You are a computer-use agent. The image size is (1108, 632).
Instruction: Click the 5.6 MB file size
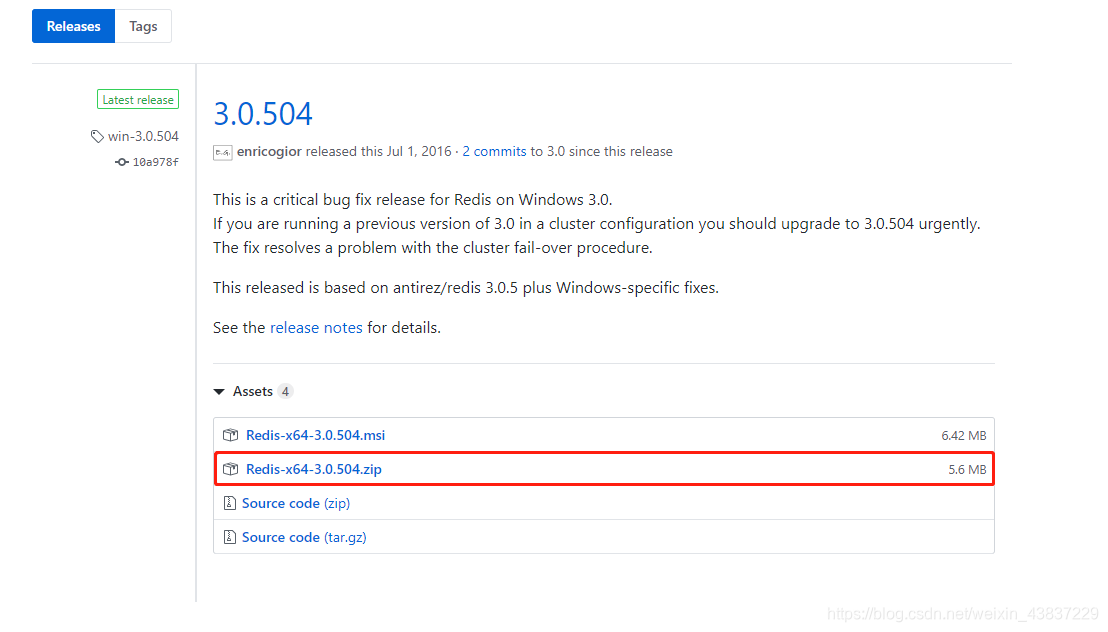click(x=967, y=469)
